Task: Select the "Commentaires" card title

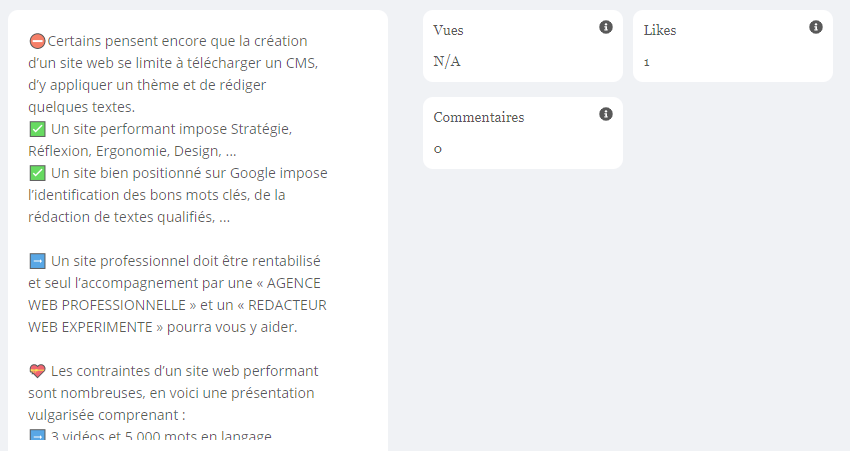Action: 478,118
